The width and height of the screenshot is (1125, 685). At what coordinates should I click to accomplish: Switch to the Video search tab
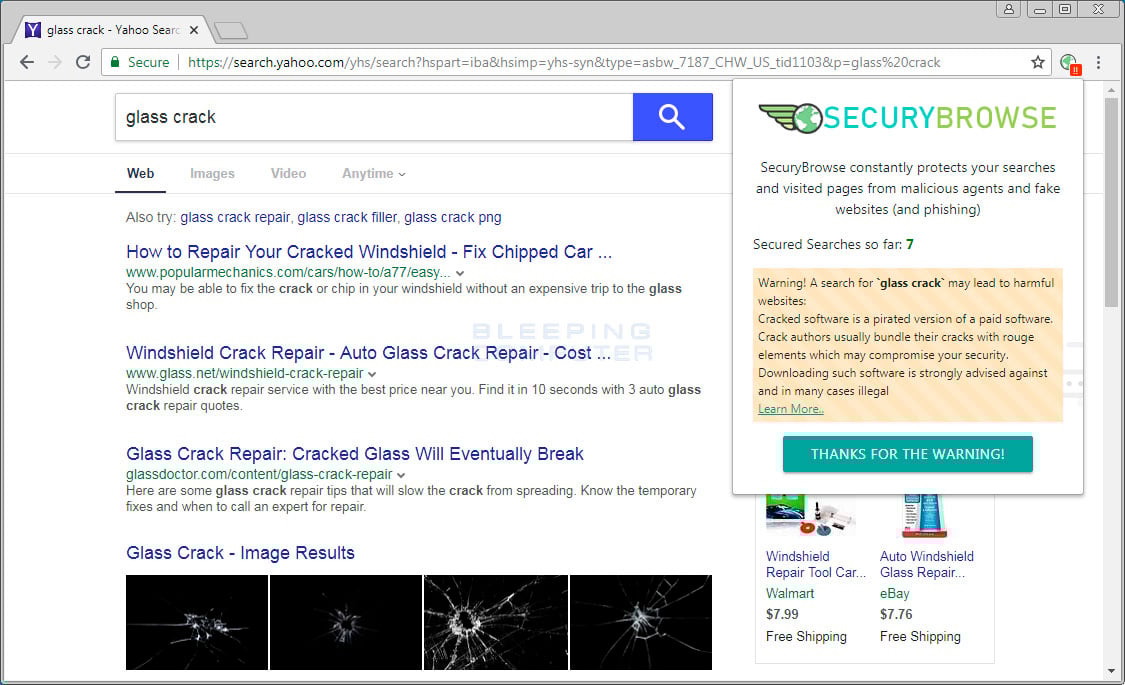coord(288,174)
